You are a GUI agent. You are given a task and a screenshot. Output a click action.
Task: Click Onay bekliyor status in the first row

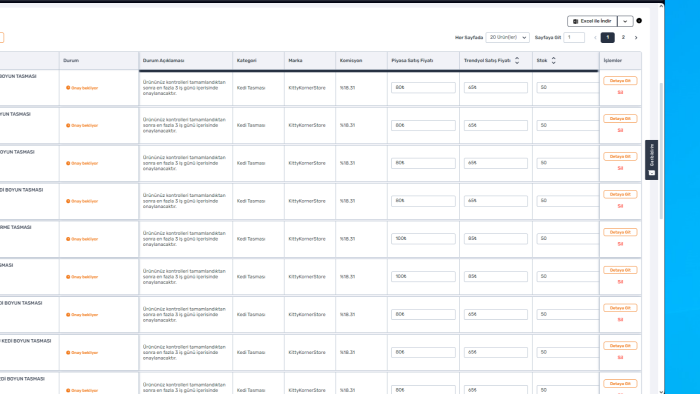(x=82, y=88)
